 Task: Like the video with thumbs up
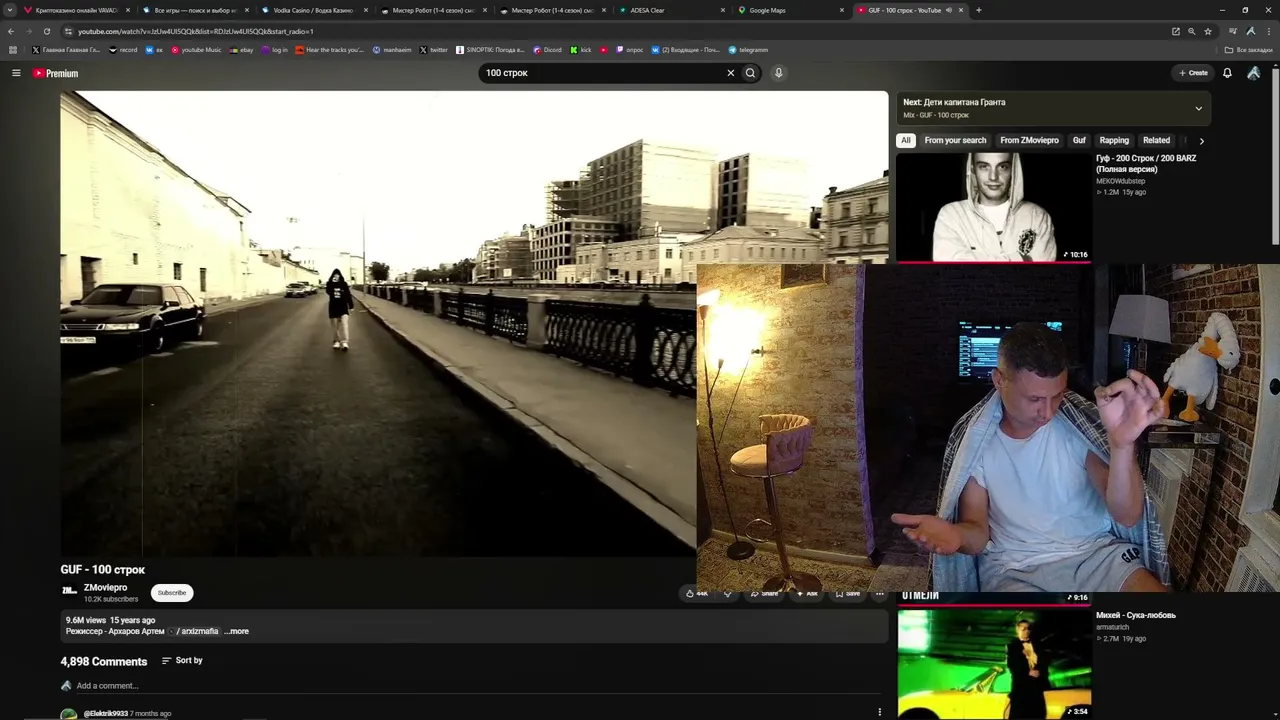coord(696,593)
